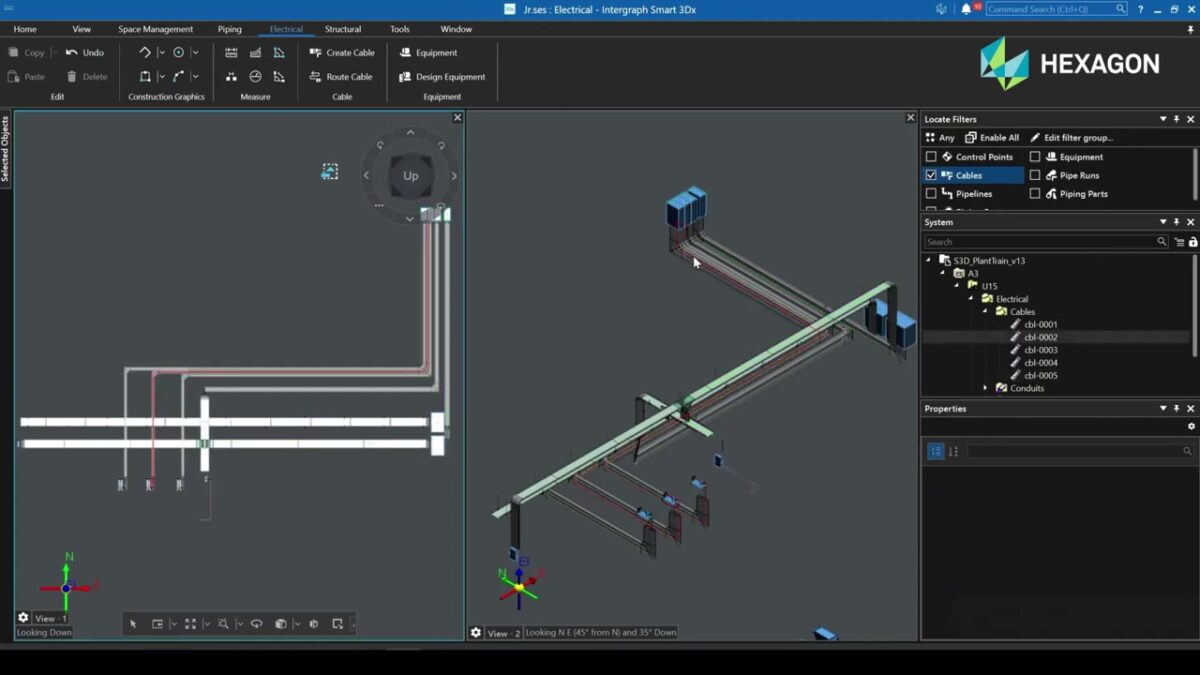This screenshot has height=675, width=1200.
Task: Enable the Piping Parts locate filter checkbox
Action: tap(1035, 194)
